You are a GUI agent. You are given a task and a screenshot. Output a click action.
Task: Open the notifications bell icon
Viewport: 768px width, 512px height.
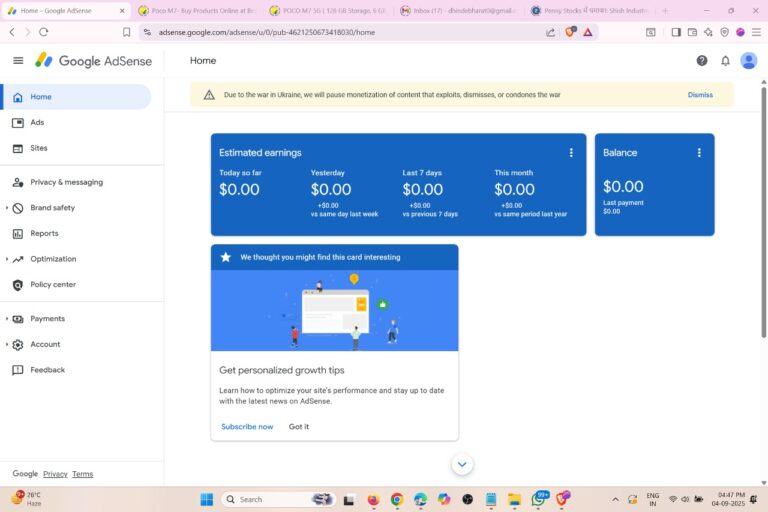point(725,61)
